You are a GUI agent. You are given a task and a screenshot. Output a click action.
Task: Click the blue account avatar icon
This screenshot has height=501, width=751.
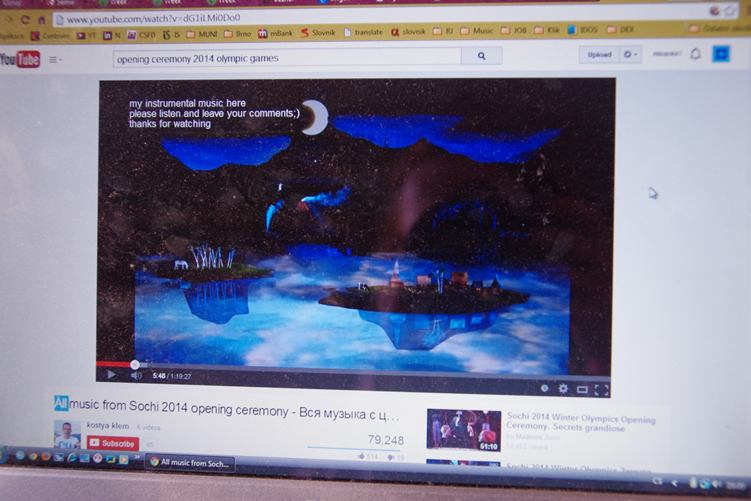[x=721, y=54]
